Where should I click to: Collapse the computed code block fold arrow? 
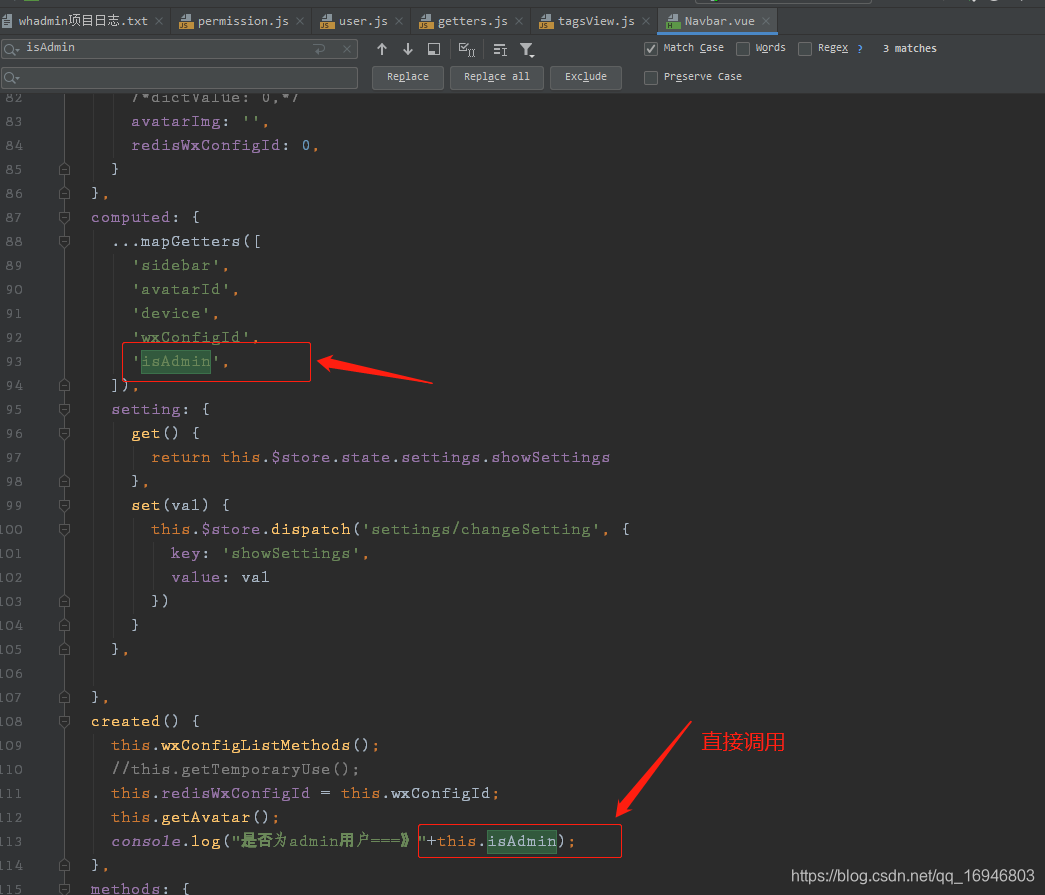pyautogui.click(x=64, y=217)
